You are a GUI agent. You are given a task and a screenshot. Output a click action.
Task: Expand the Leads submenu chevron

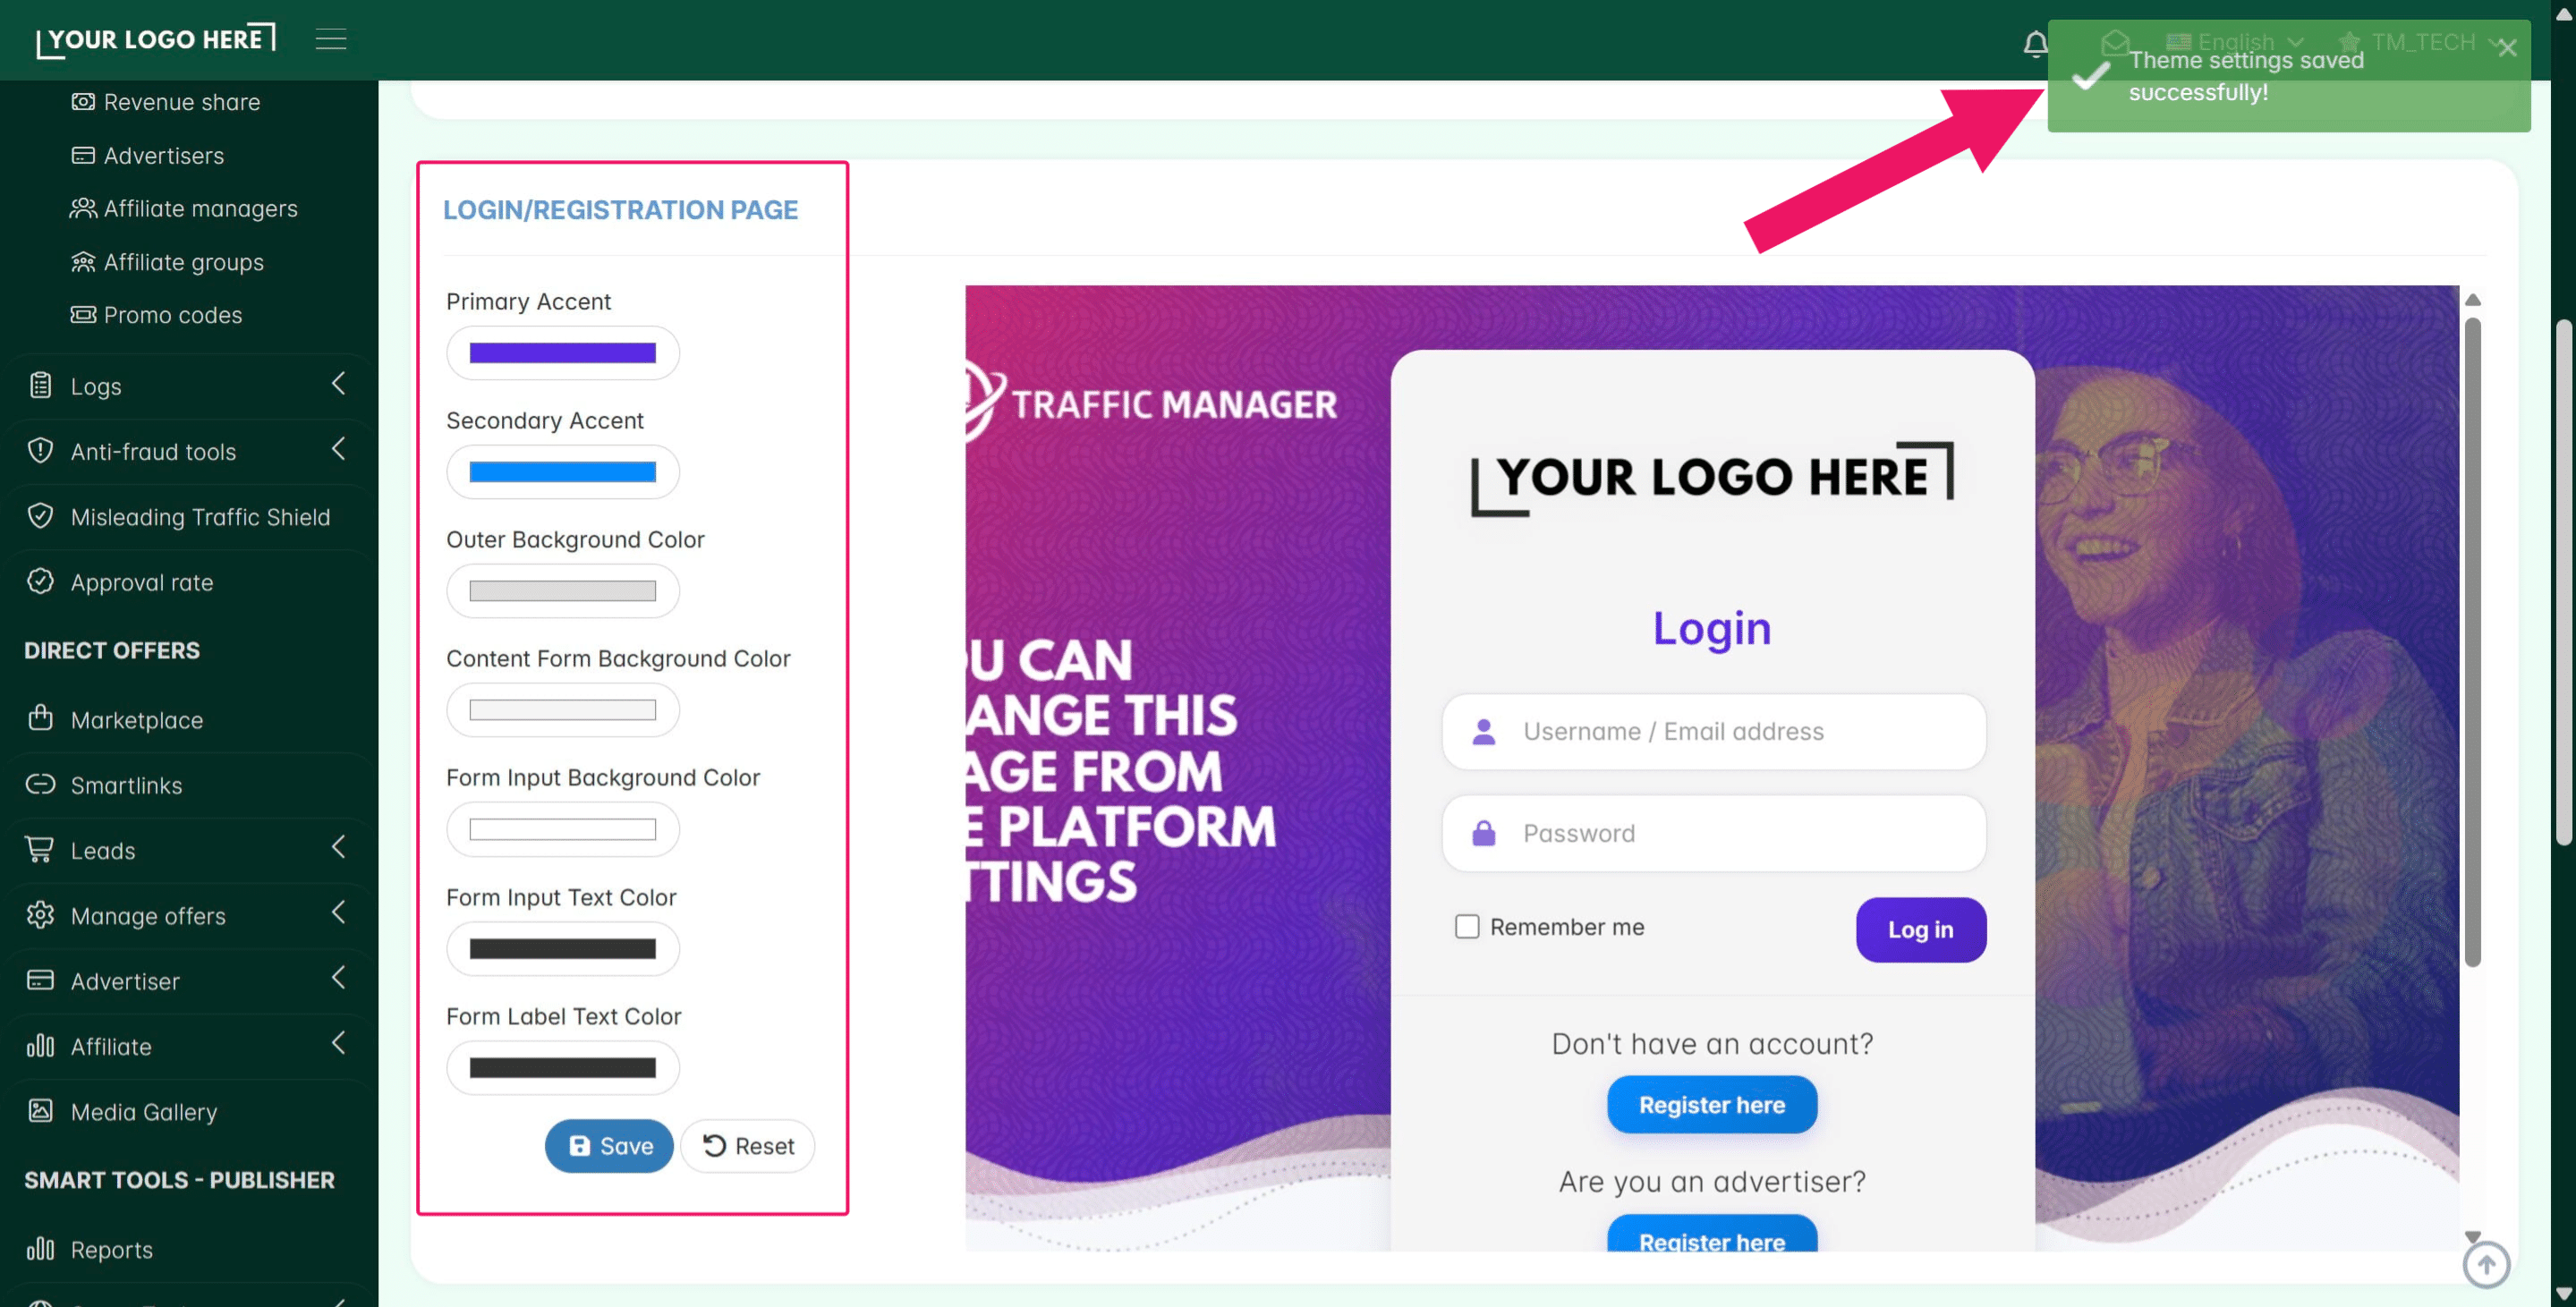[x=339, y=848]
